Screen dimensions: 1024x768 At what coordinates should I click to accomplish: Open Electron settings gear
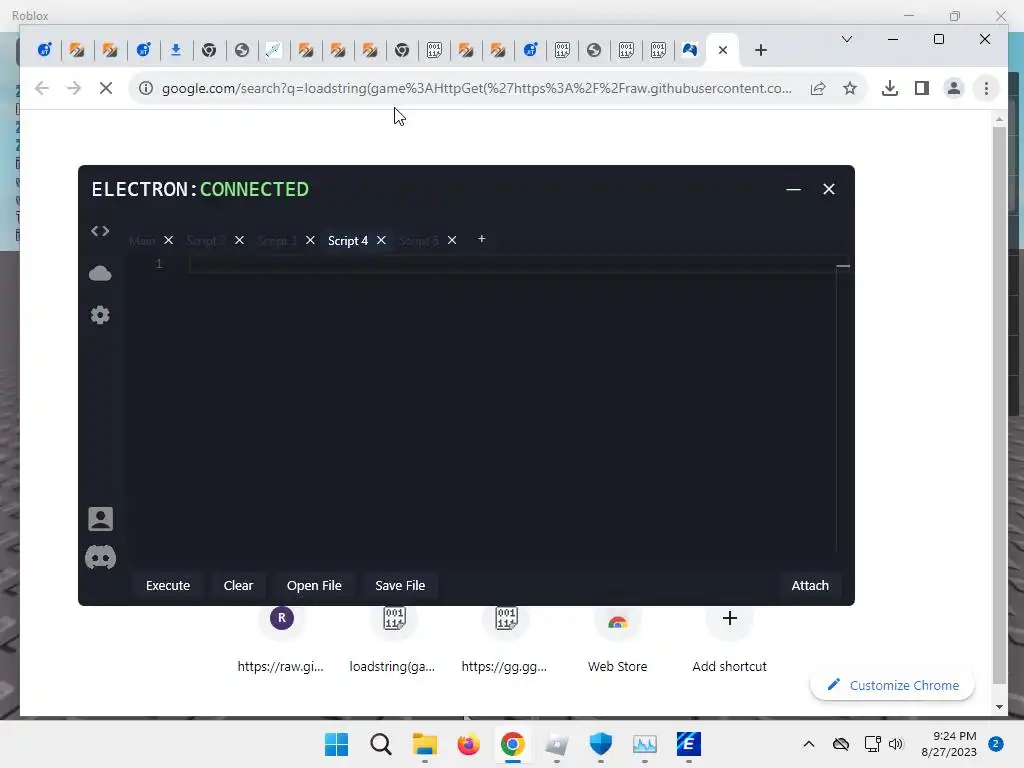tap(100, 315)
